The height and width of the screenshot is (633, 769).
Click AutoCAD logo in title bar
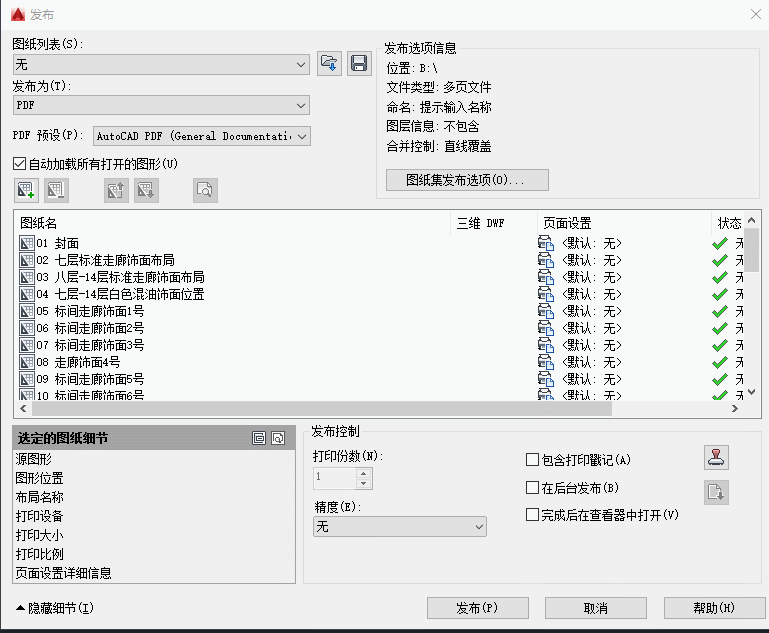[x=18, y=15]
